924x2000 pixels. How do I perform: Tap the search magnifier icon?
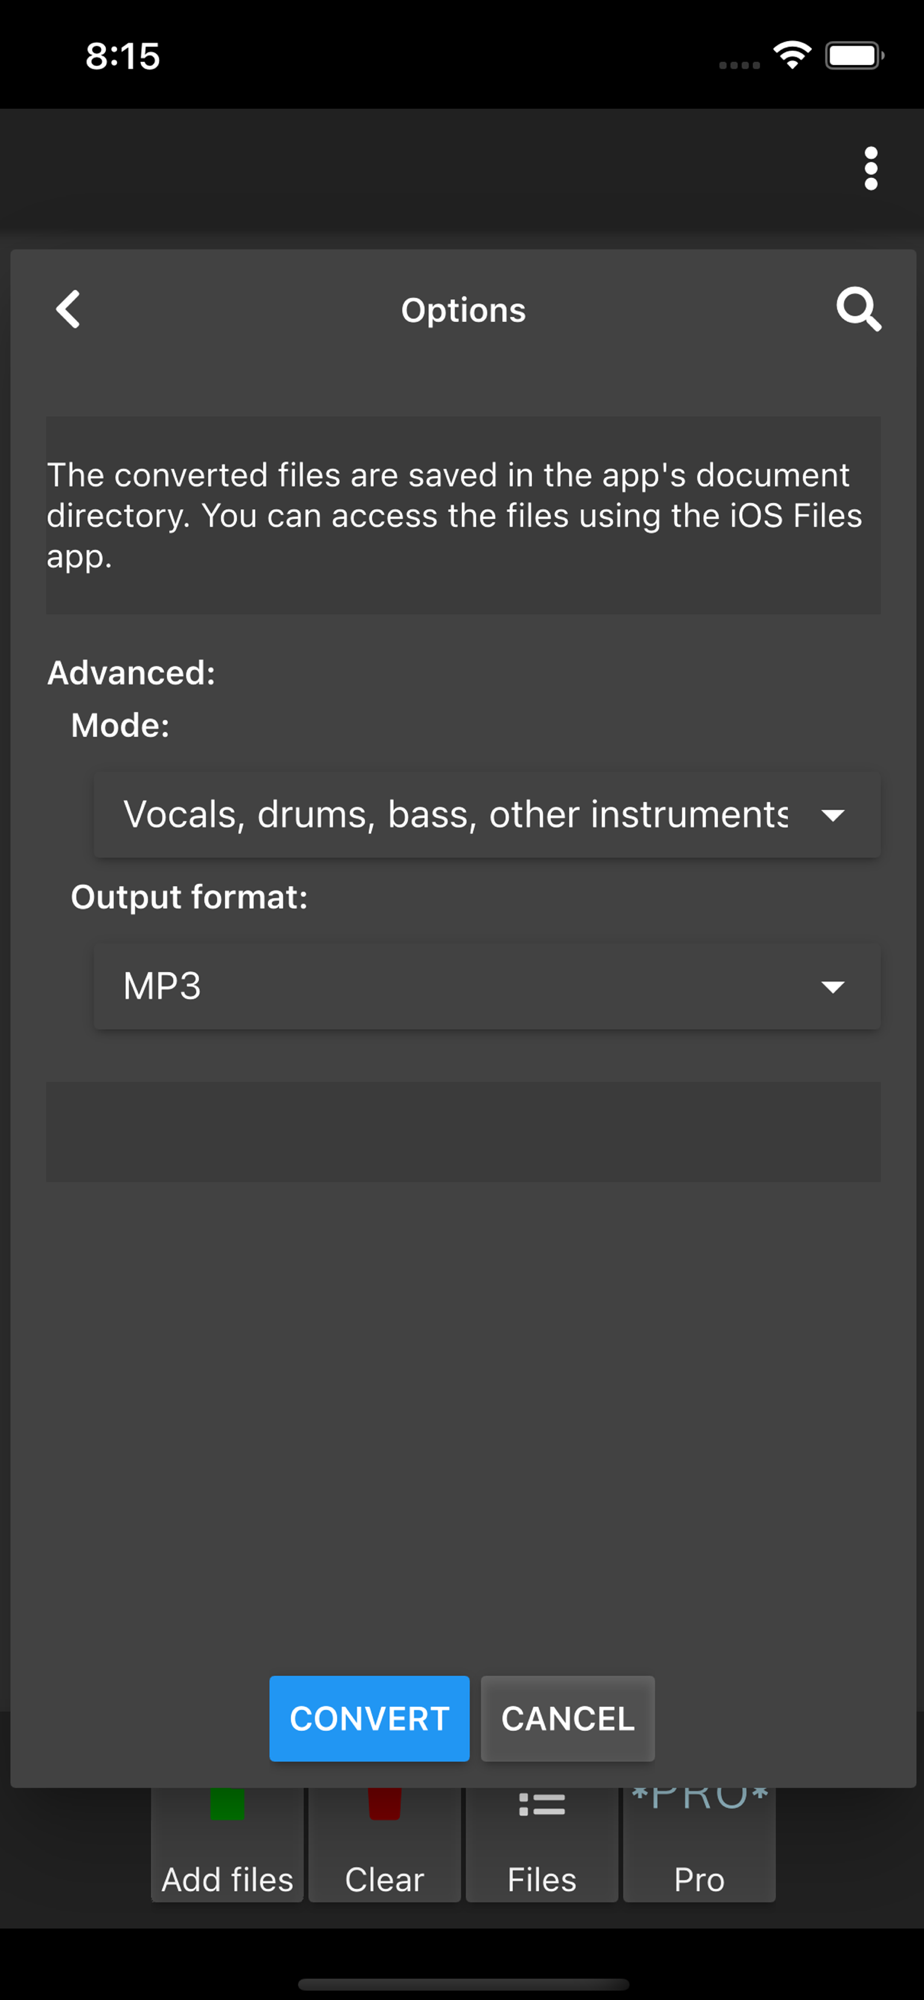click(858, 310)
